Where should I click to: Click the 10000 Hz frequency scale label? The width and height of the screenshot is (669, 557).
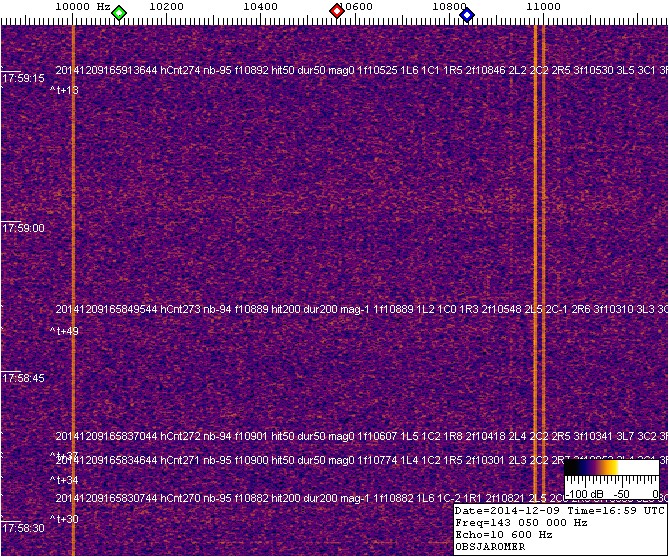pyautogui.click(x=82, y=7)
